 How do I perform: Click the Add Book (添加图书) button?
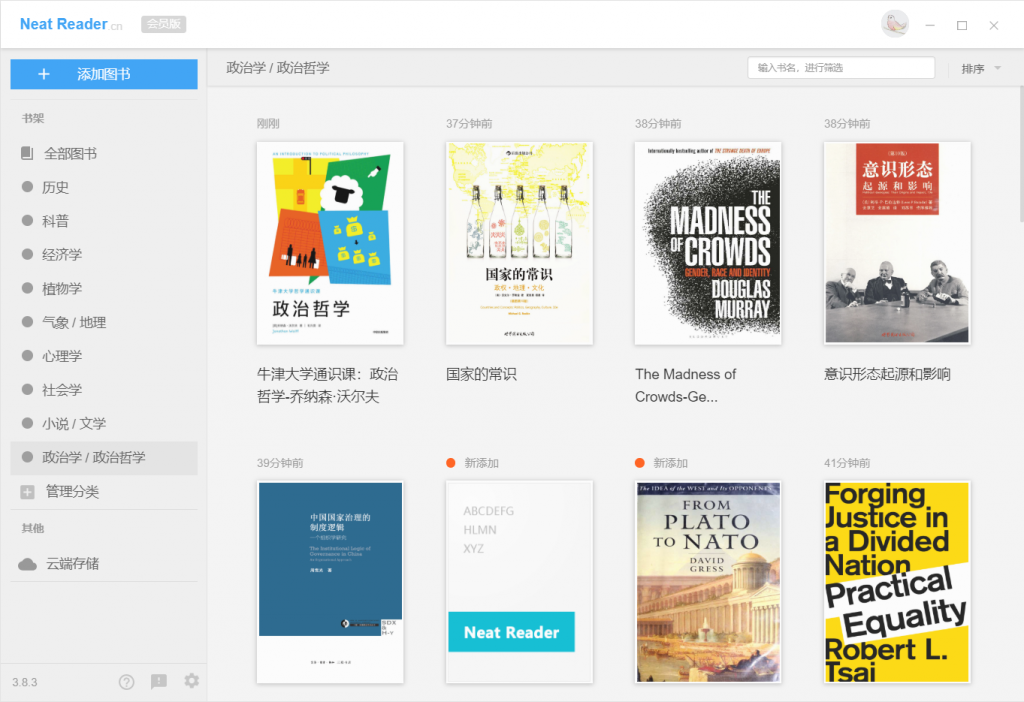click(x=104, y=74)
